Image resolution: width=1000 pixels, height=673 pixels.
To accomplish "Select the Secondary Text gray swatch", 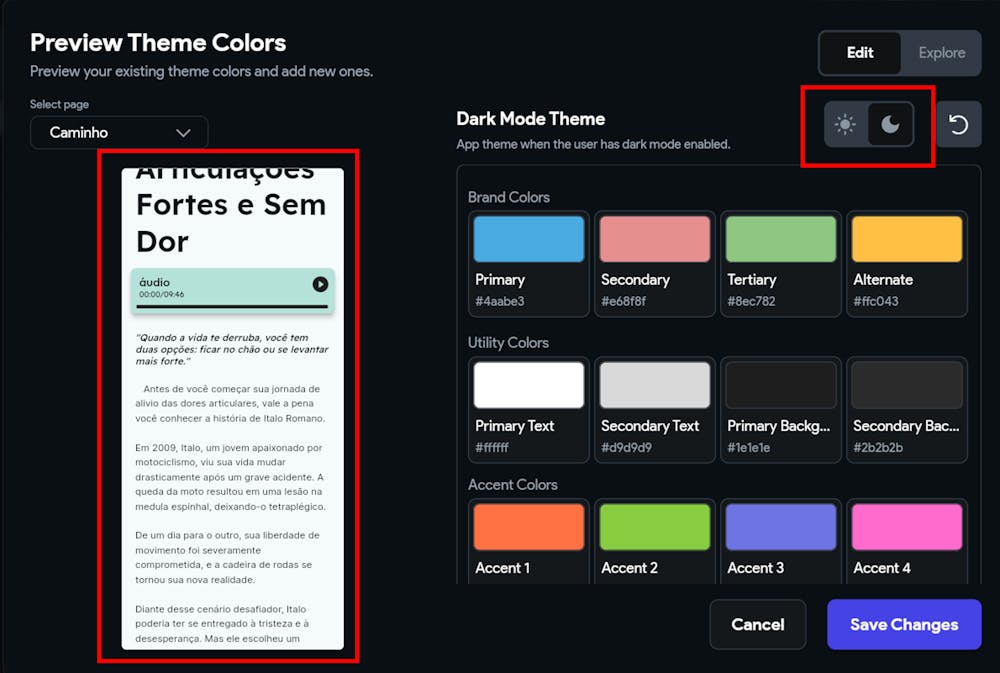I will coord(655,385).
